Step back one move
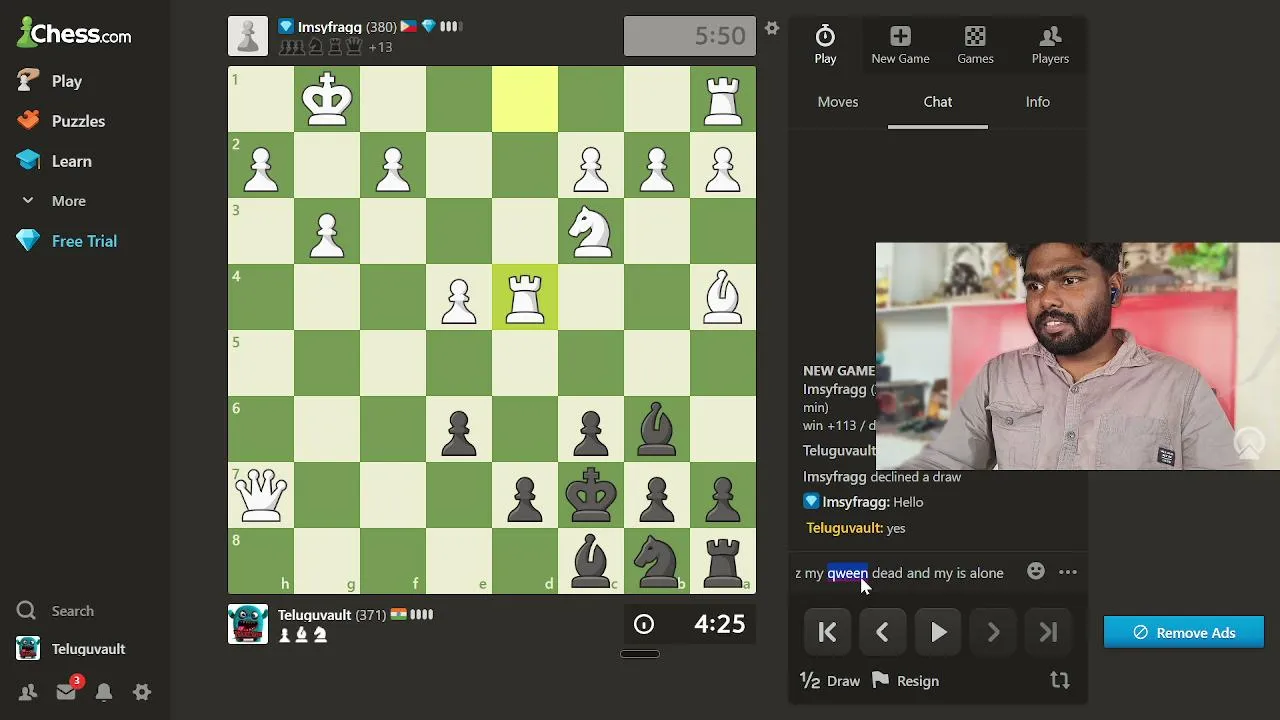Image resolution: width=1280 pixels, height=720 pixels. 882,632
